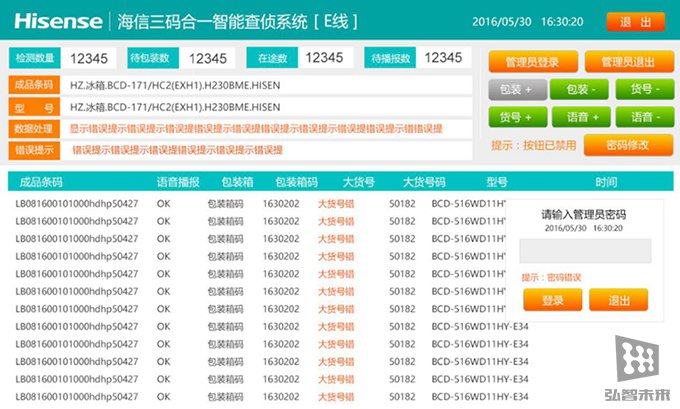Click the 请输入管理员密码 dialog title
Screen dimensions: 680x409
coord(584,214)
